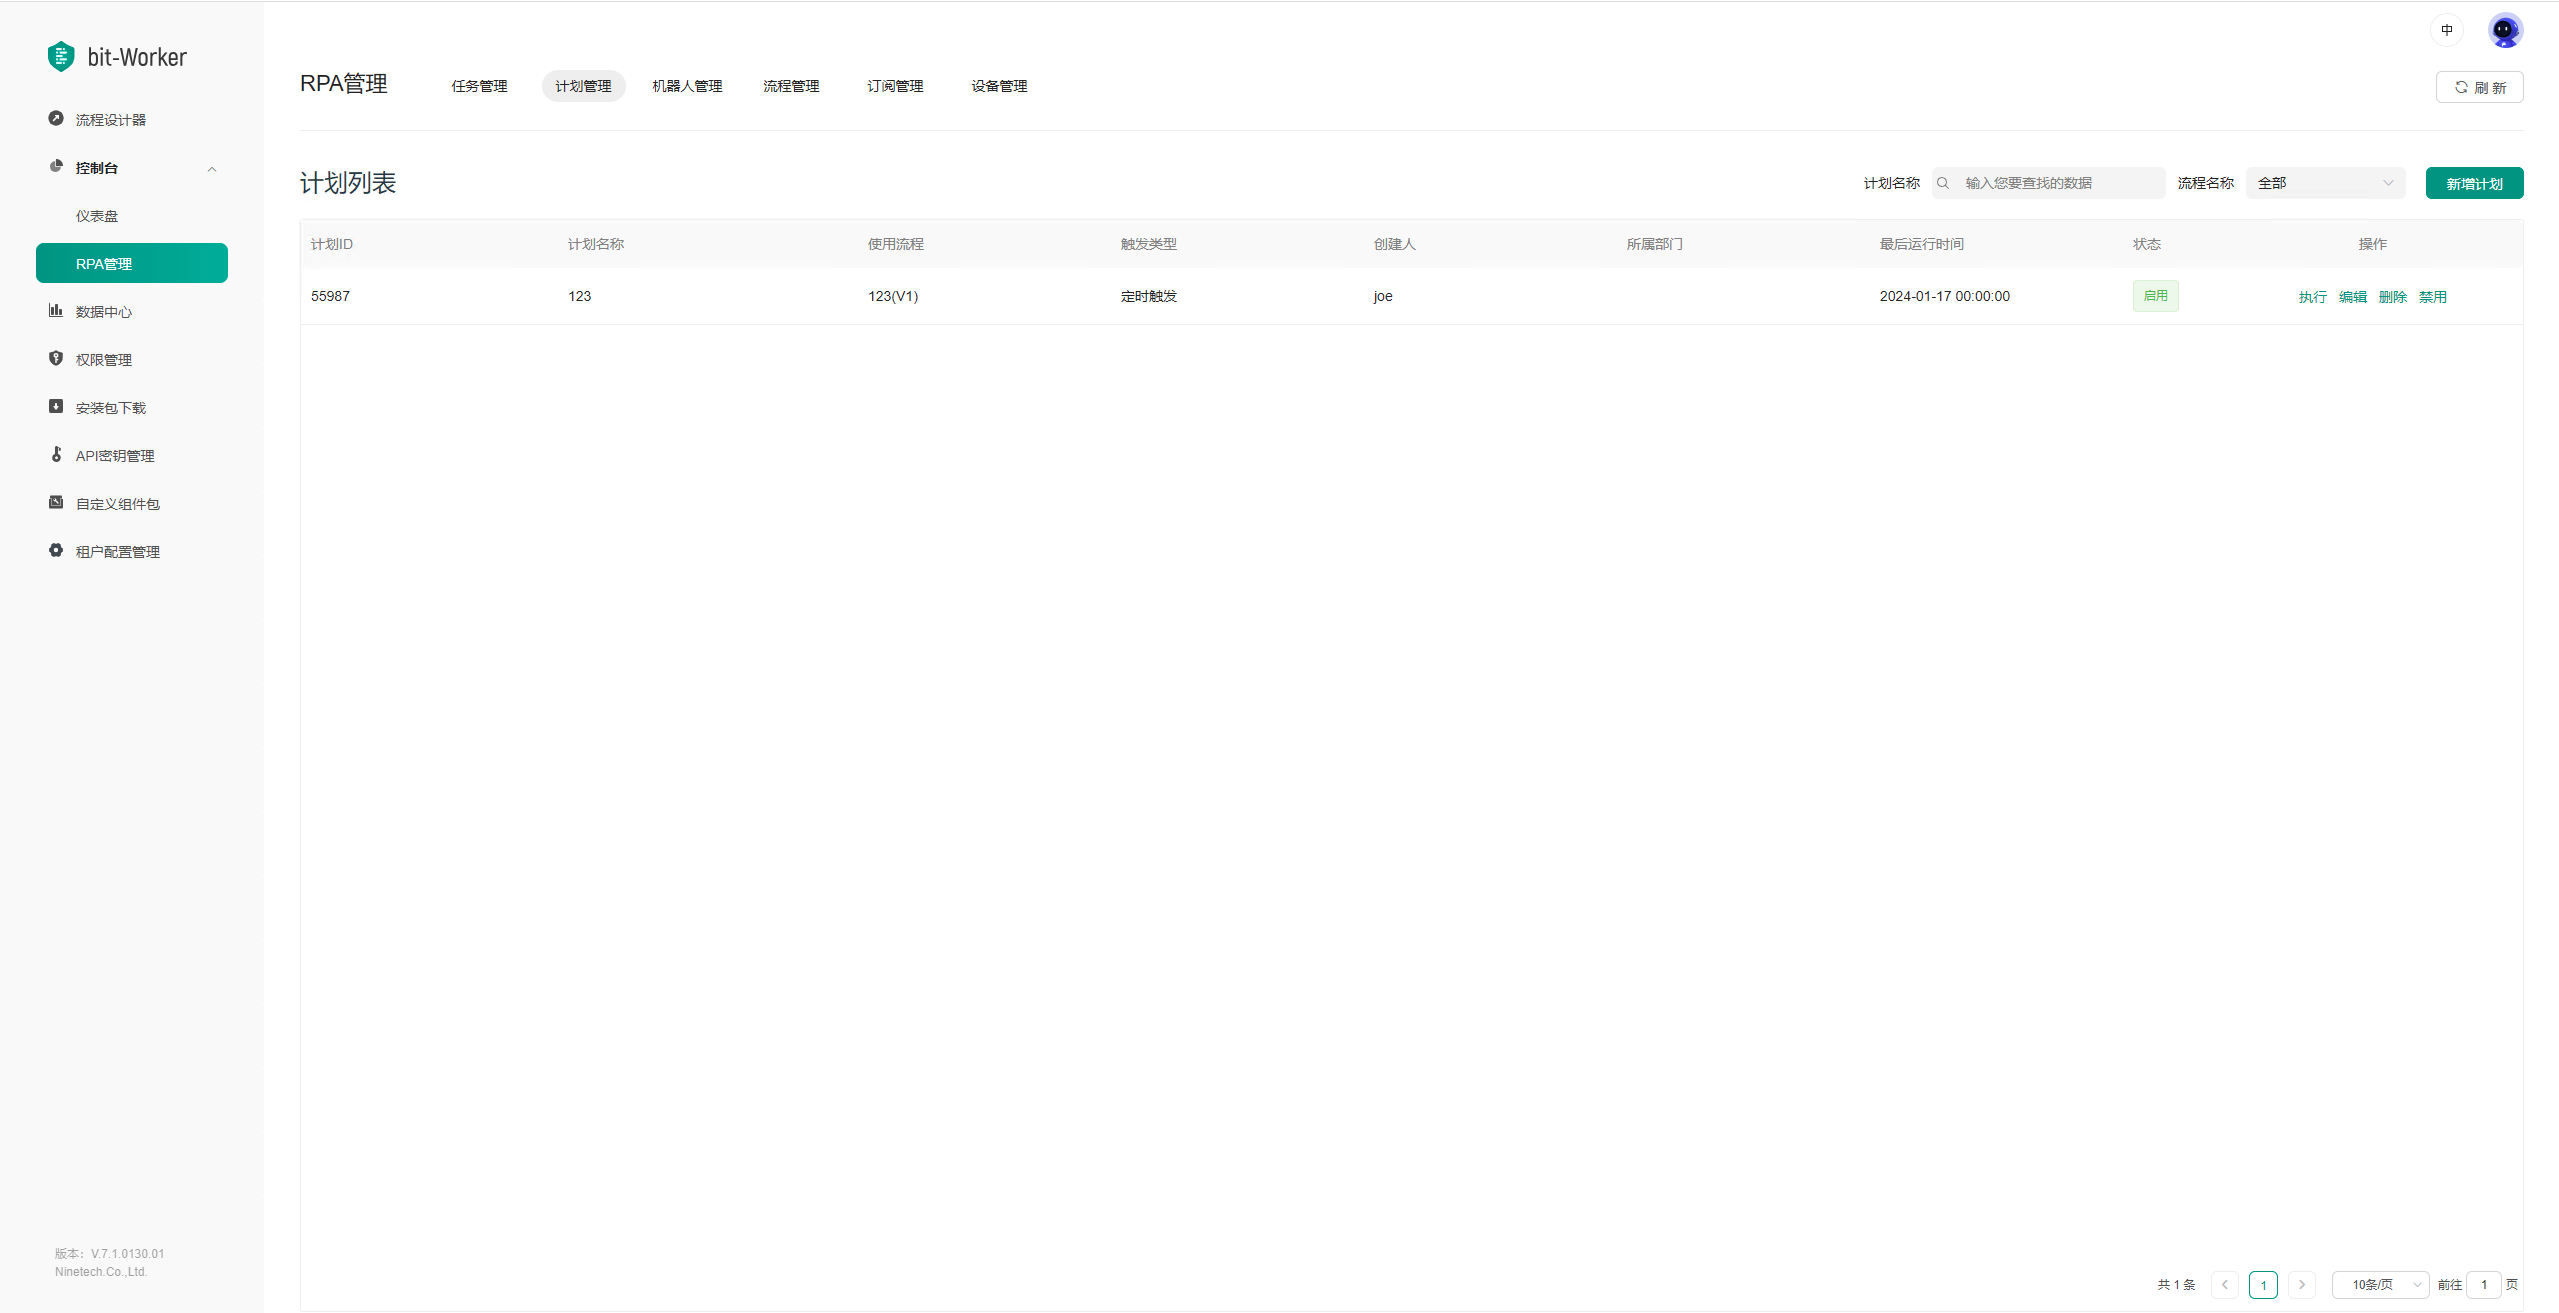Click the 自定义组件包 sidebar icon
This screenshot has width=2559, height=1313.
56,503
